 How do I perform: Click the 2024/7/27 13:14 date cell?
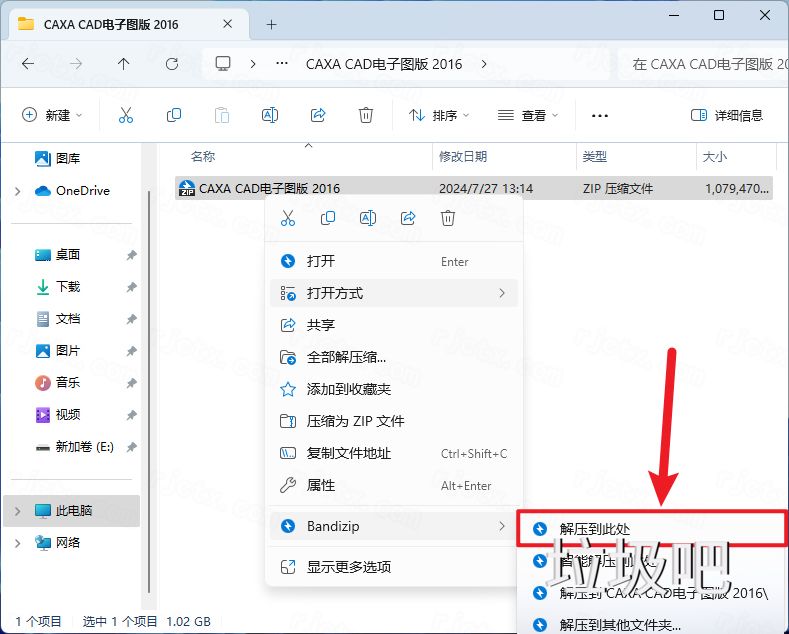point(486,189)
